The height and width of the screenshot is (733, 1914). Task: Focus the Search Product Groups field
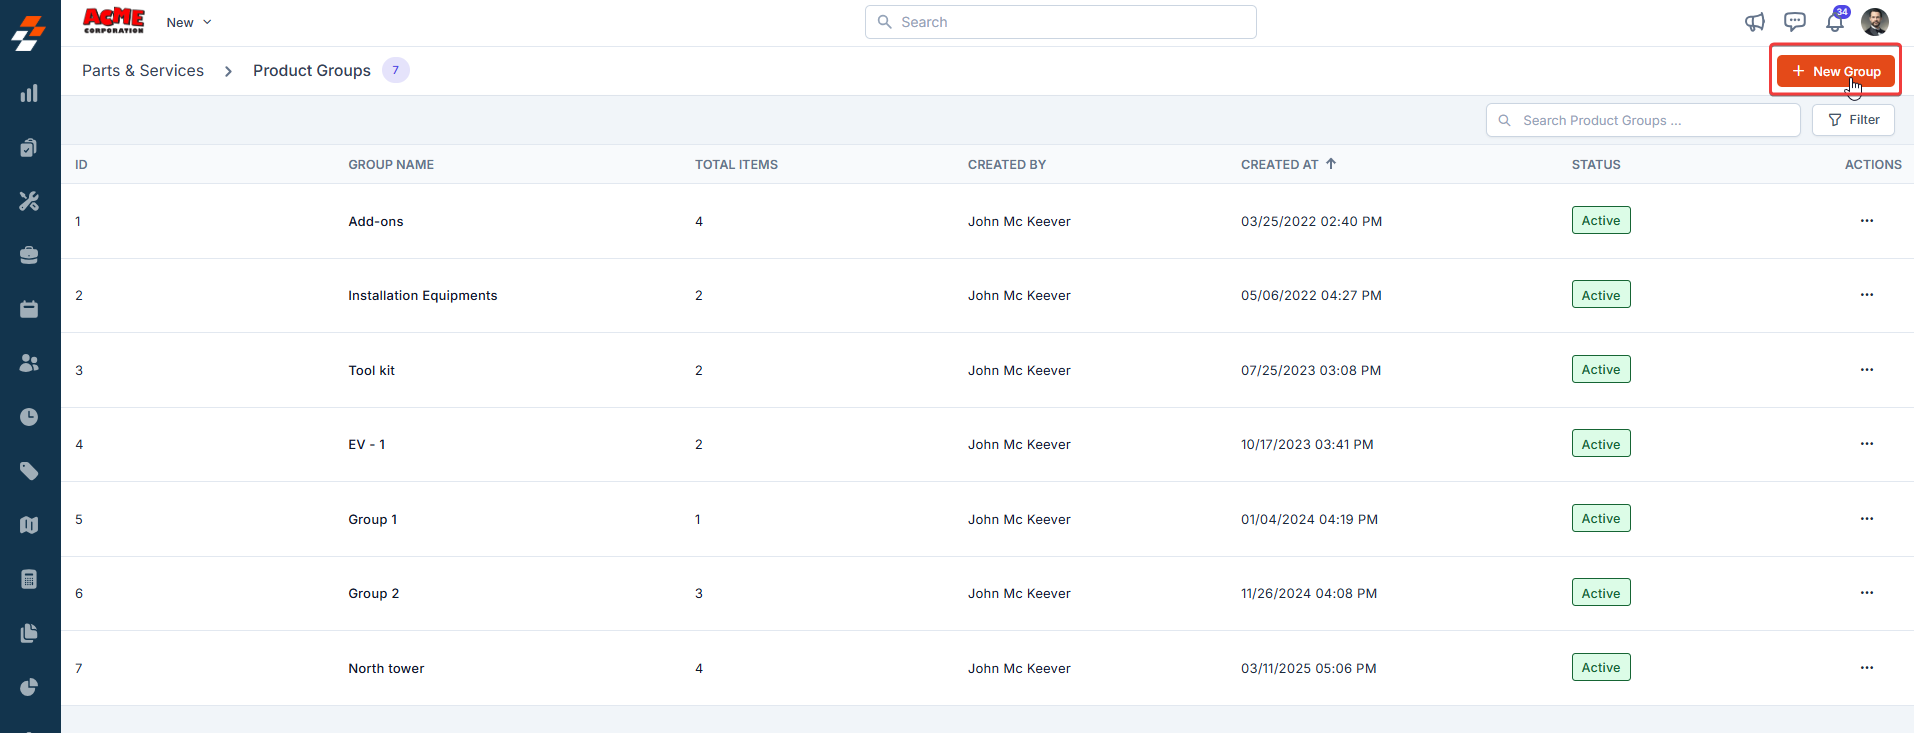tap(1643, 120)
